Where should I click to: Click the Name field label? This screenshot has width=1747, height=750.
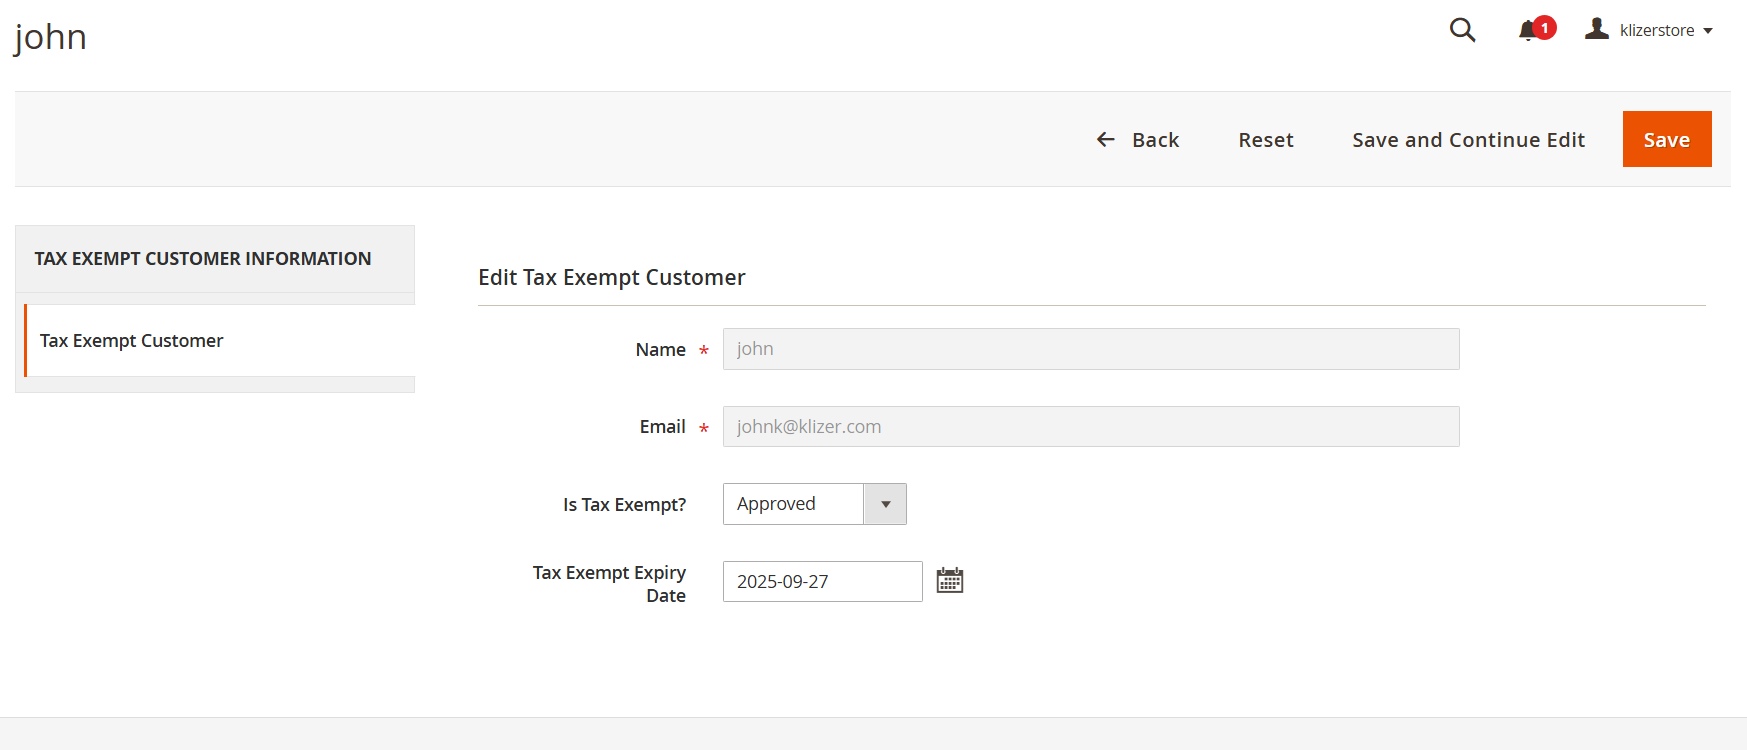[x=660, y=350]
